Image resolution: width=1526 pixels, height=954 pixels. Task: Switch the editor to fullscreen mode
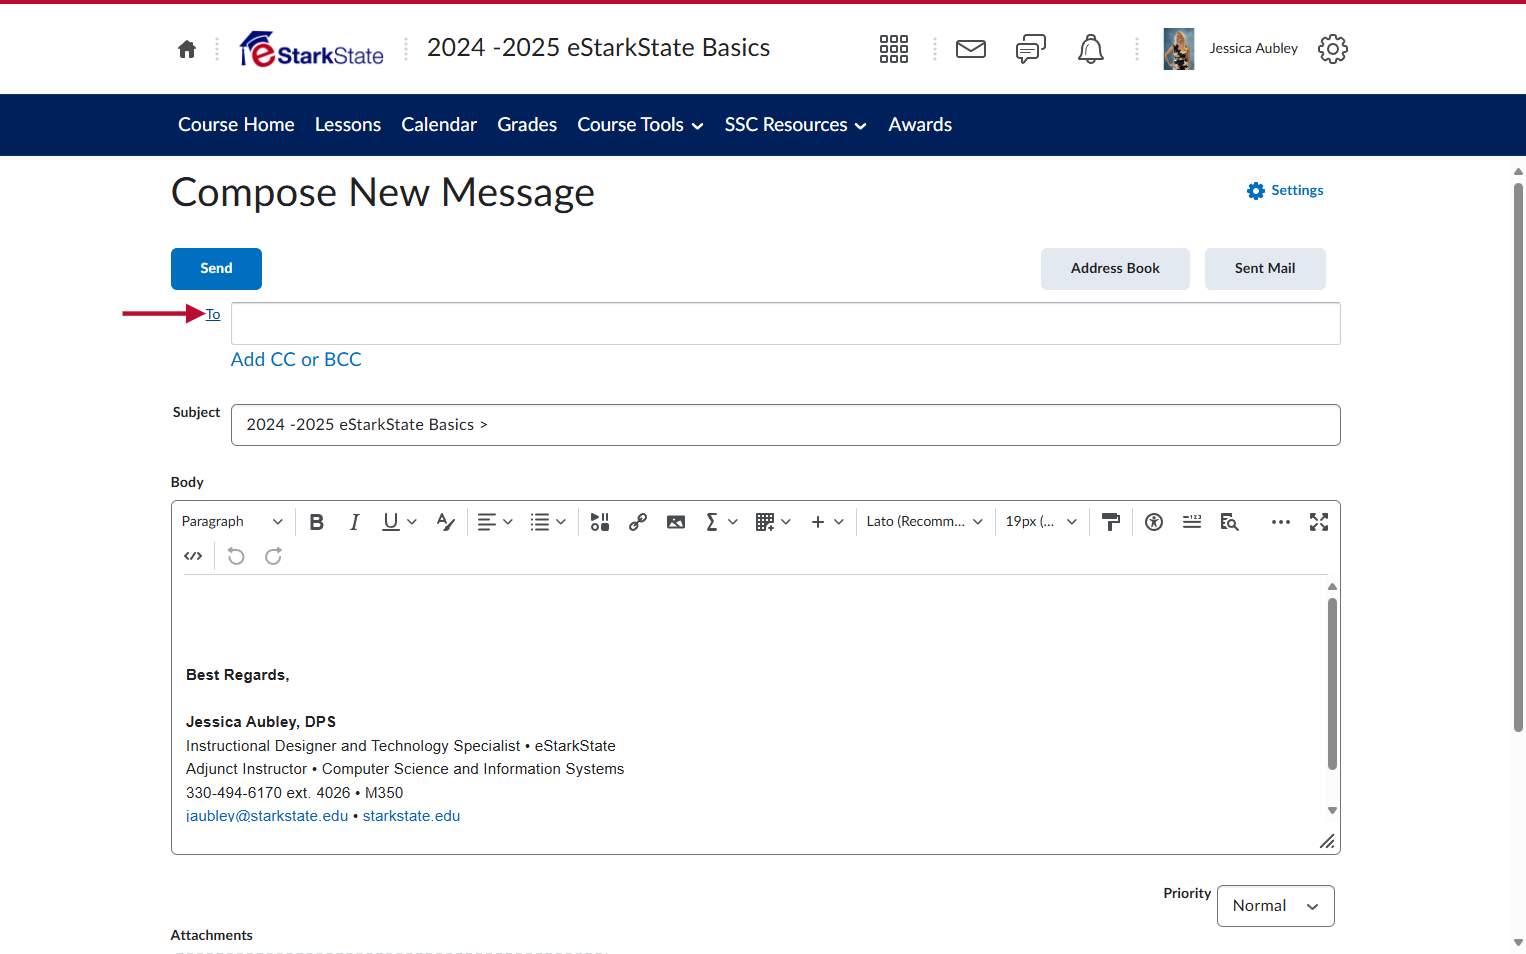(x=1319, y=522)
